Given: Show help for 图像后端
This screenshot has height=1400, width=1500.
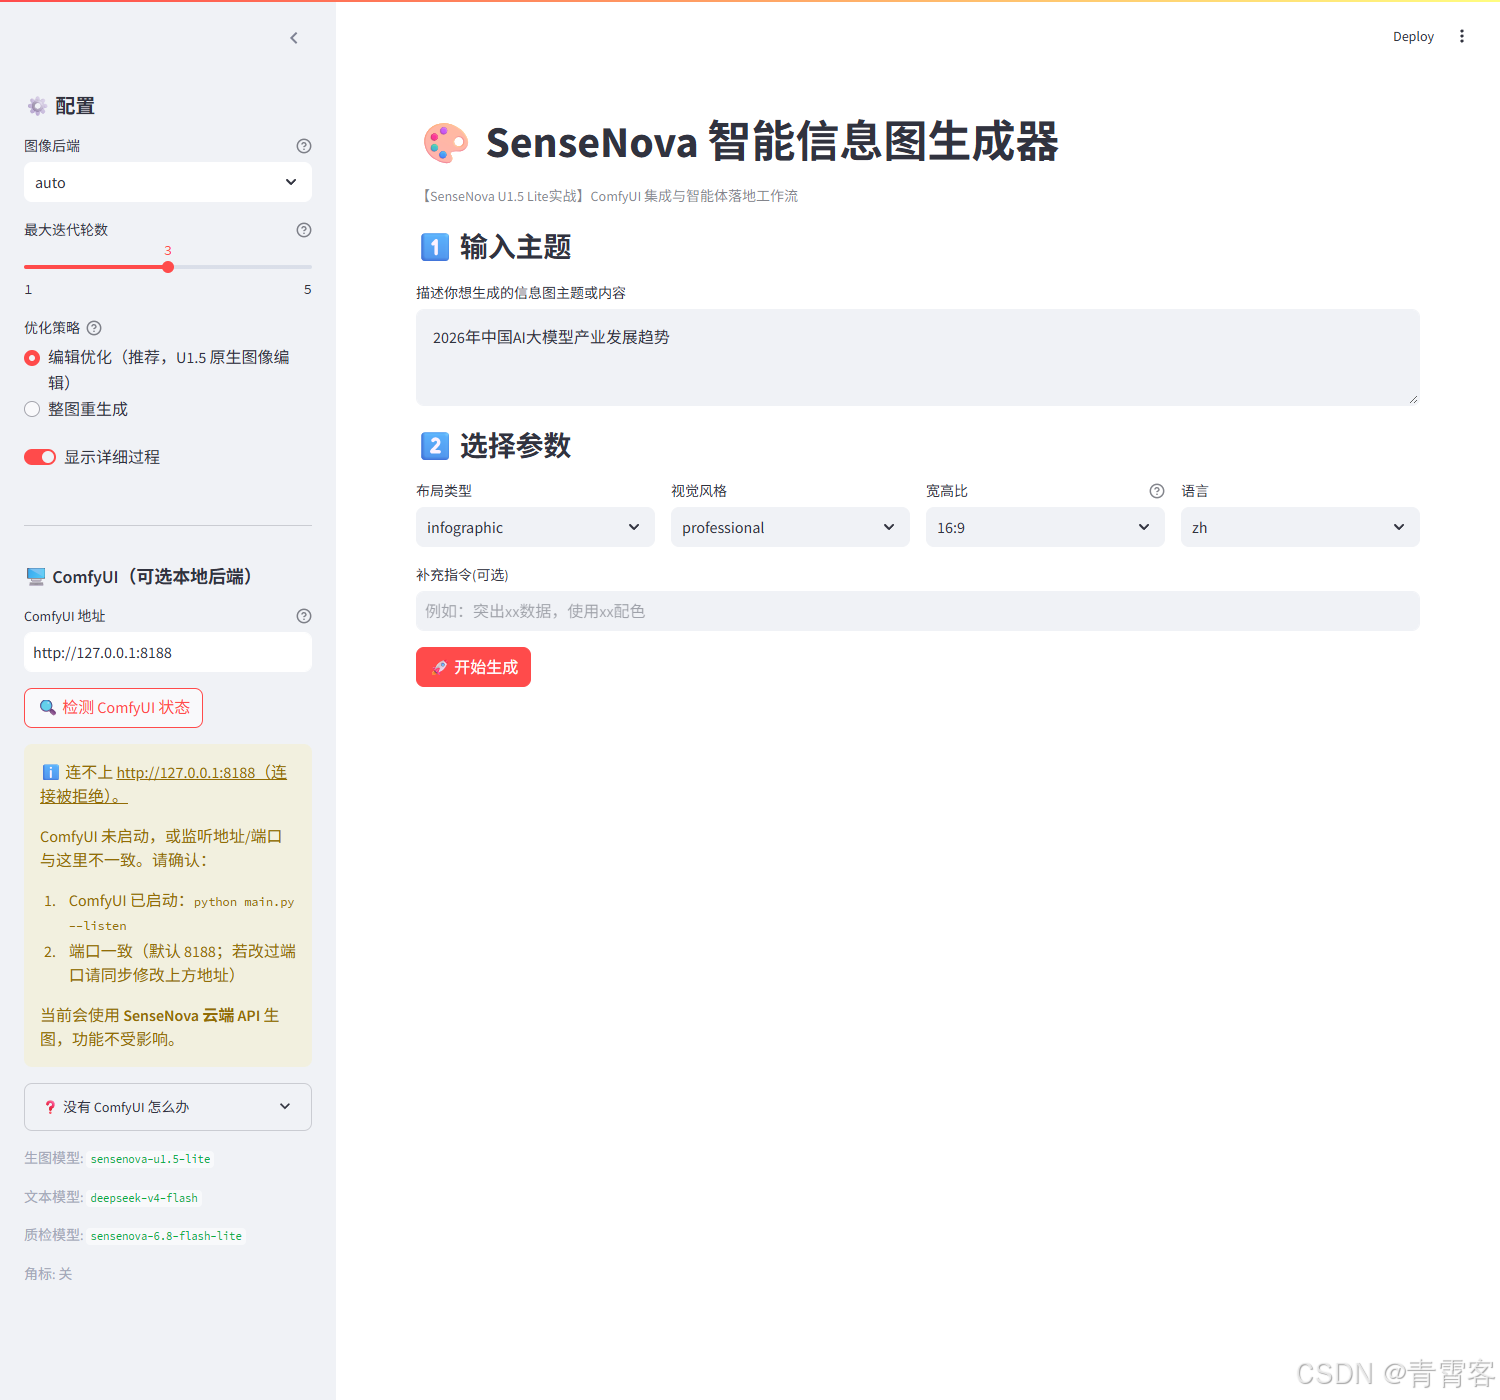Looking at the screenshot, I should (x=304, y=146).
